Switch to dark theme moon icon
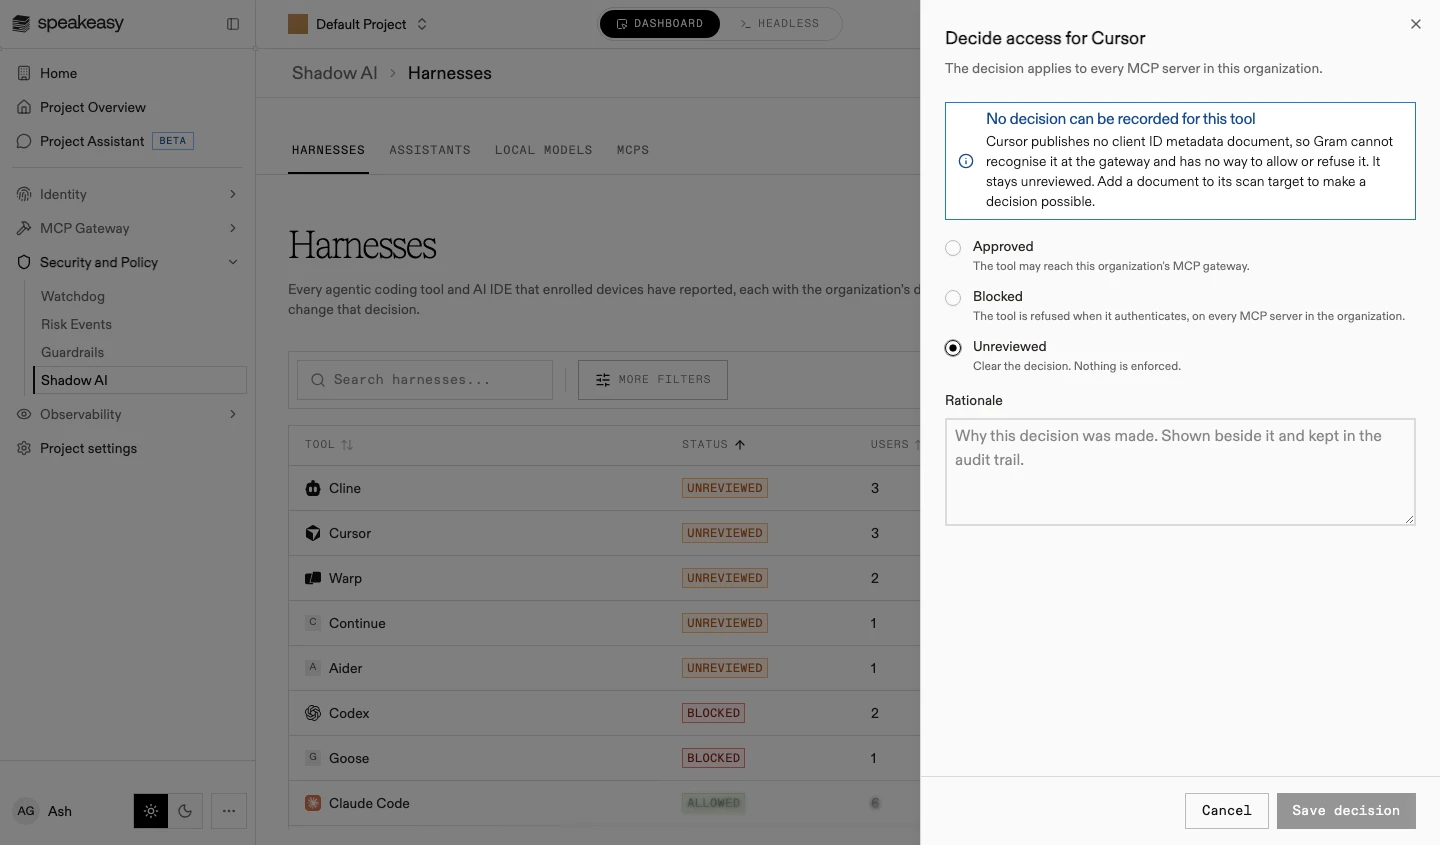The width and height of the screenshot is (1440, 845). pyautogui.click(x=185, y=811)
